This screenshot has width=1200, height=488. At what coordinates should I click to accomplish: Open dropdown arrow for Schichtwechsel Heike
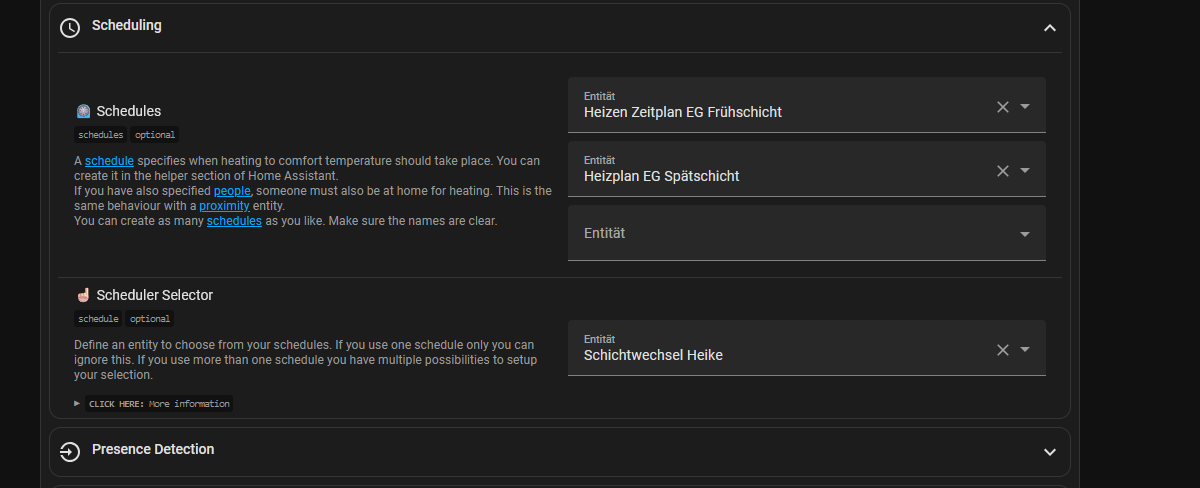[x=1025, y=350]
